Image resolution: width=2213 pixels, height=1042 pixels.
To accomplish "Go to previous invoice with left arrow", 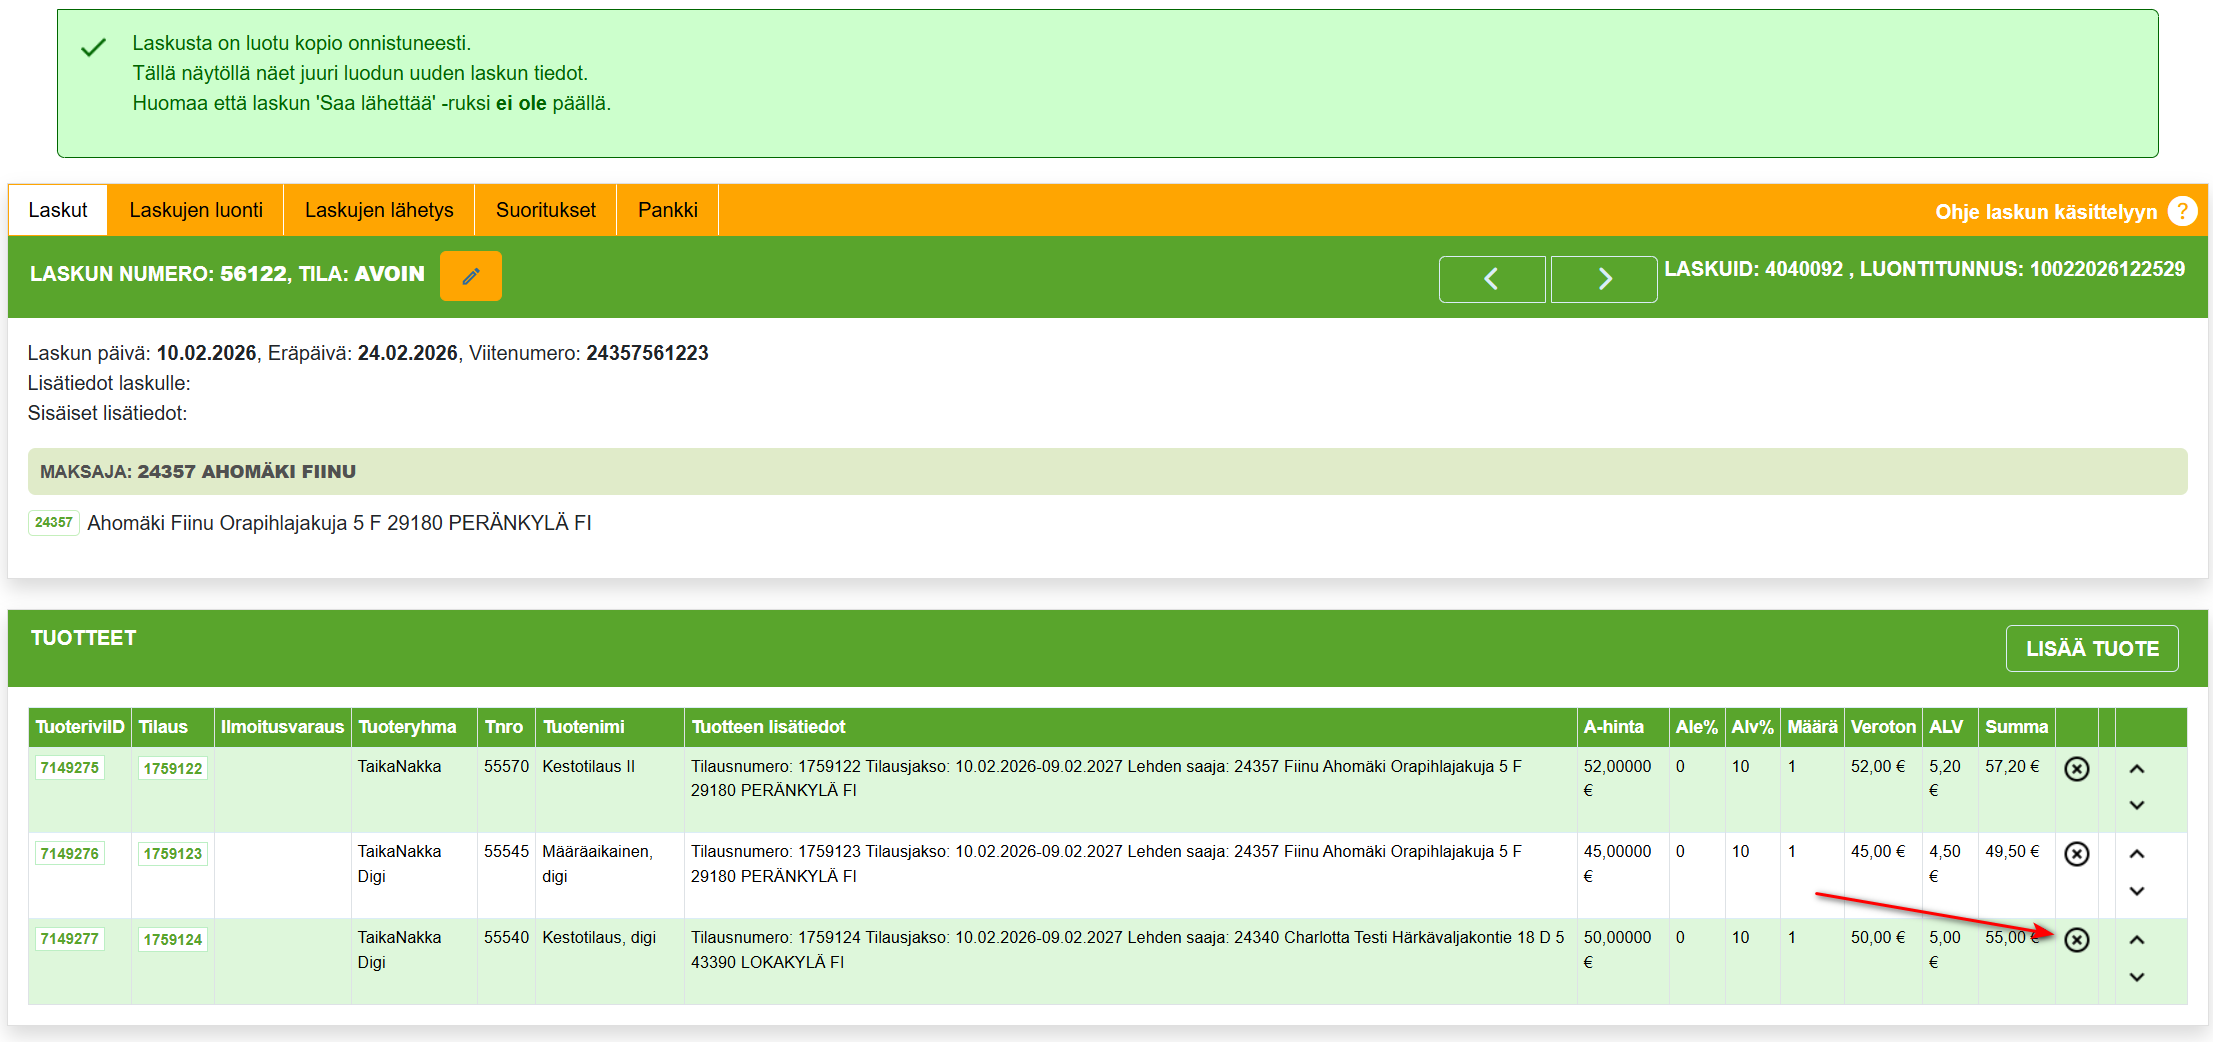I will coord(1491,279).
